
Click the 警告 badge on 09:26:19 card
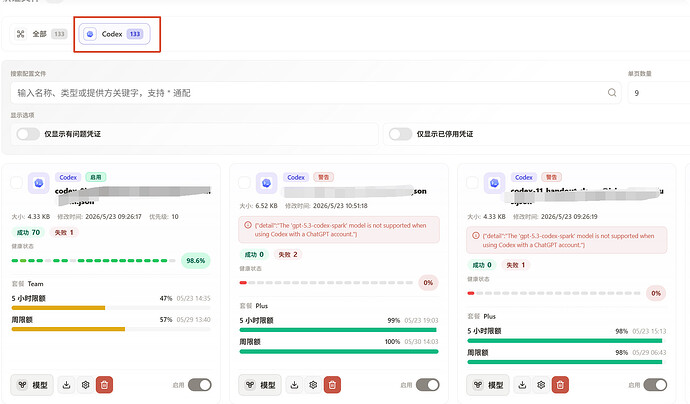click(551, 177)
